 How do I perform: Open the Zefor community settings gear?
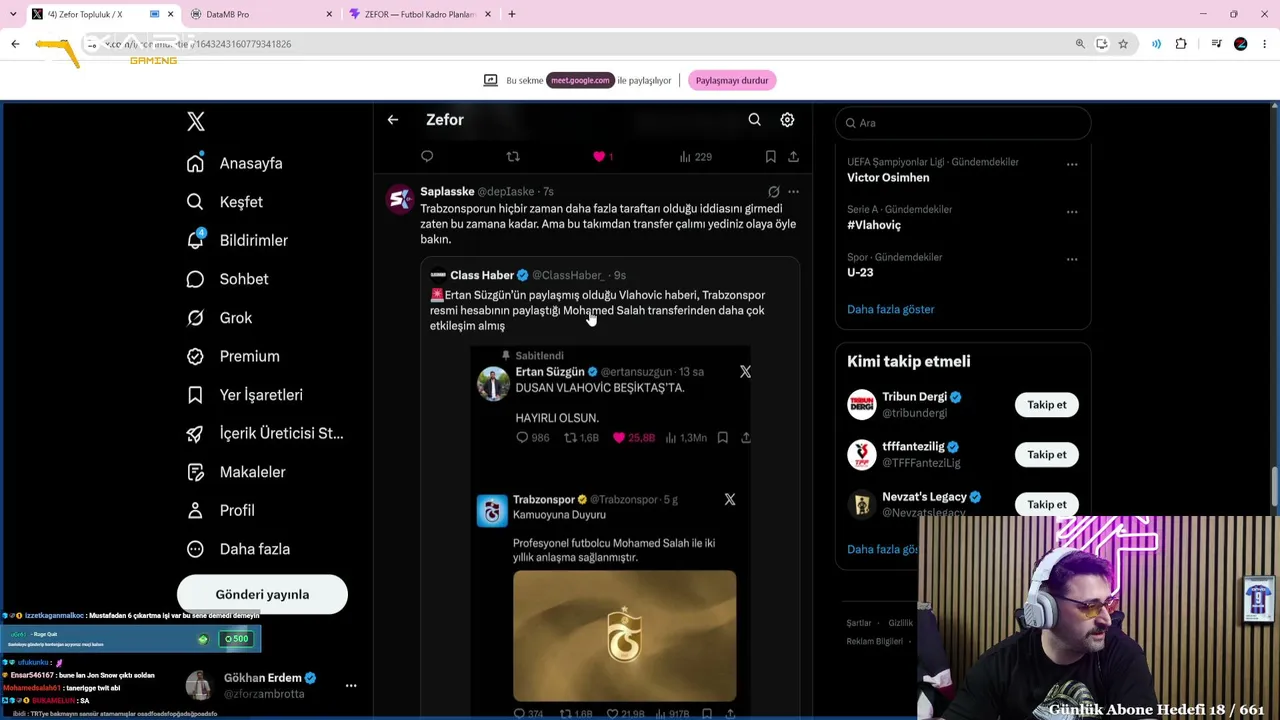787,120
